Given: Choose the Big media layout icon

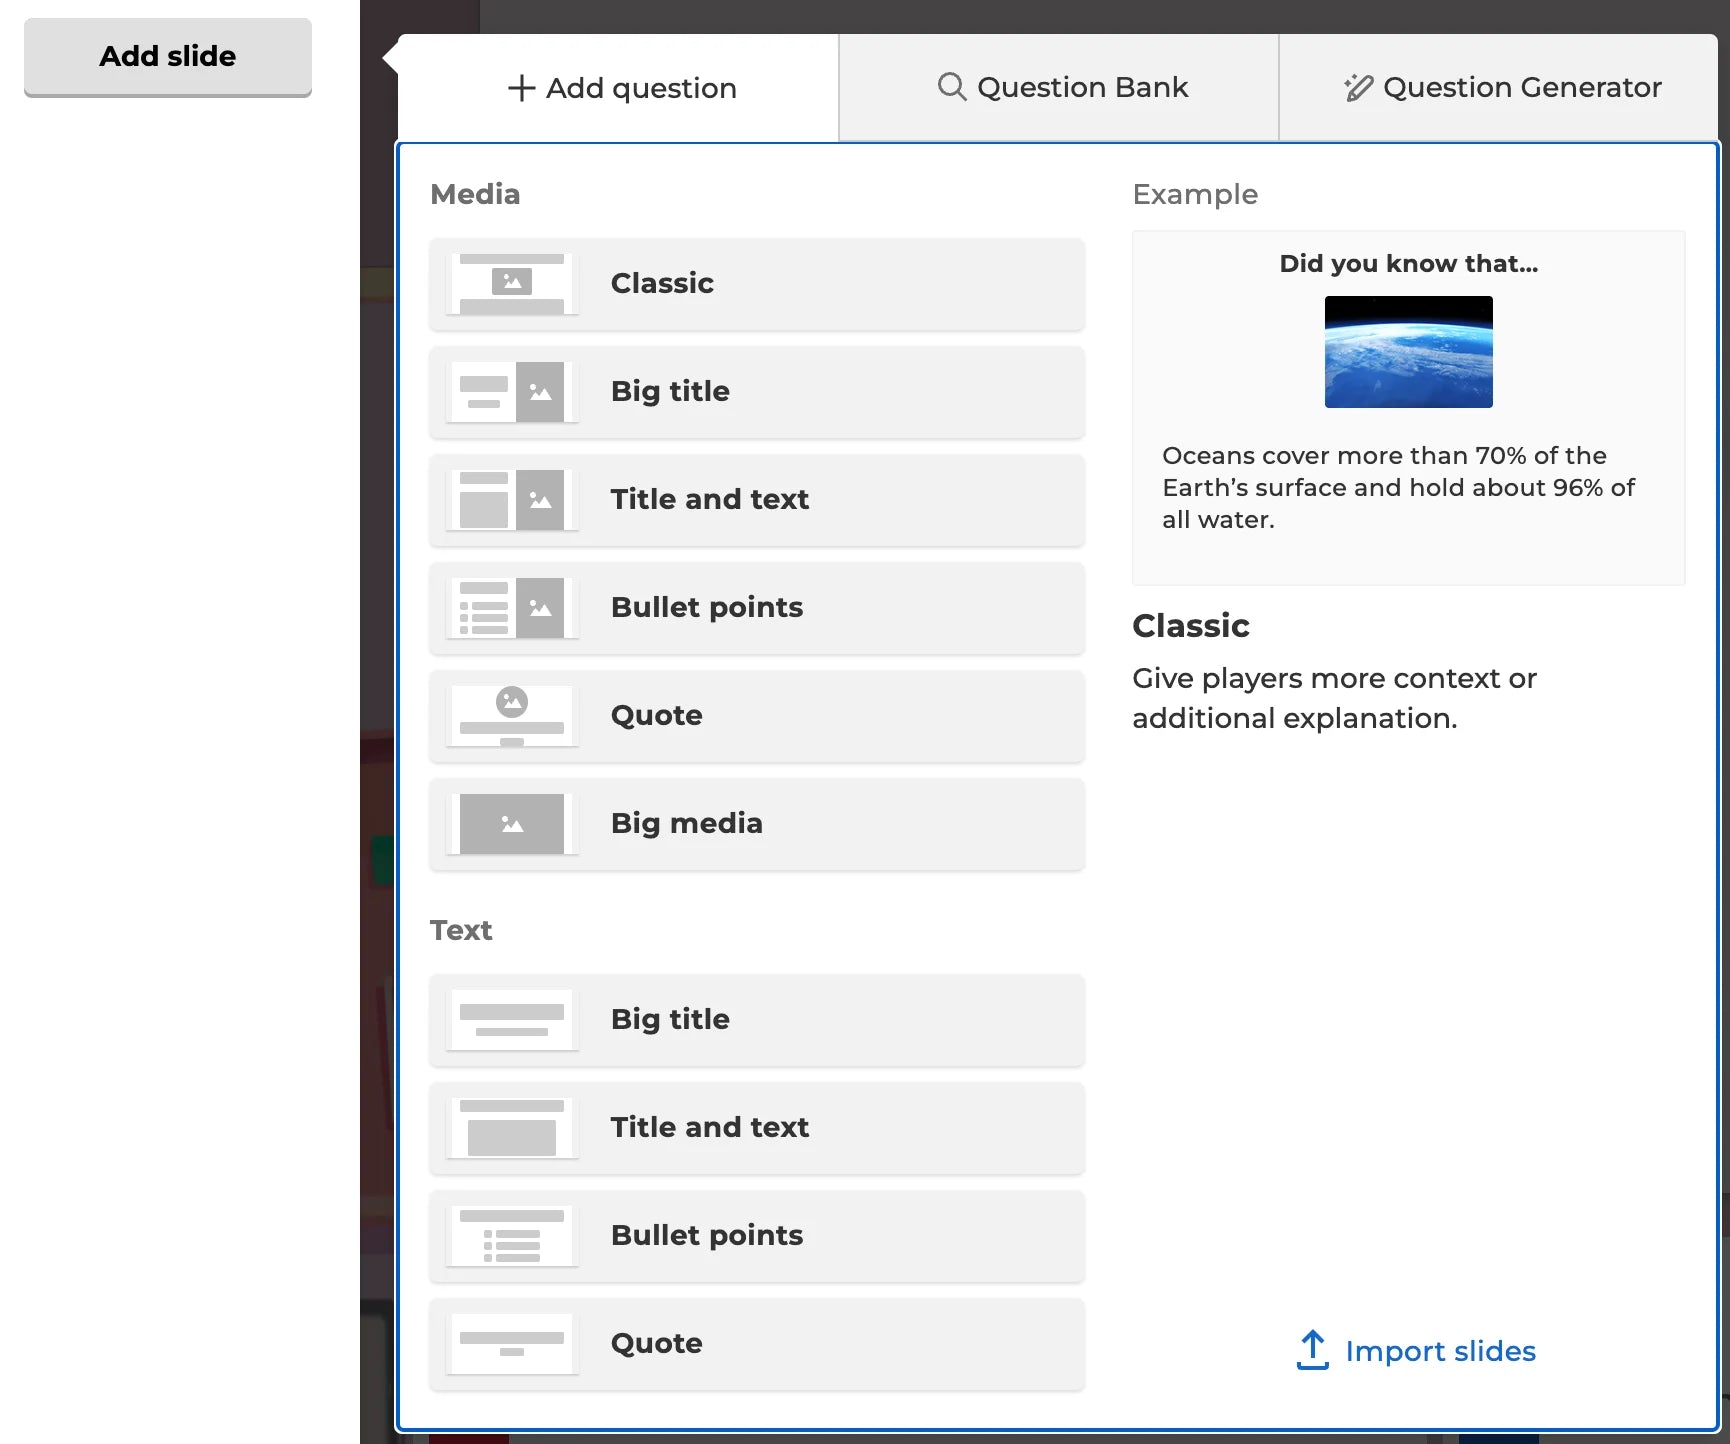Looking at the screenshot, I should [512, 824].
